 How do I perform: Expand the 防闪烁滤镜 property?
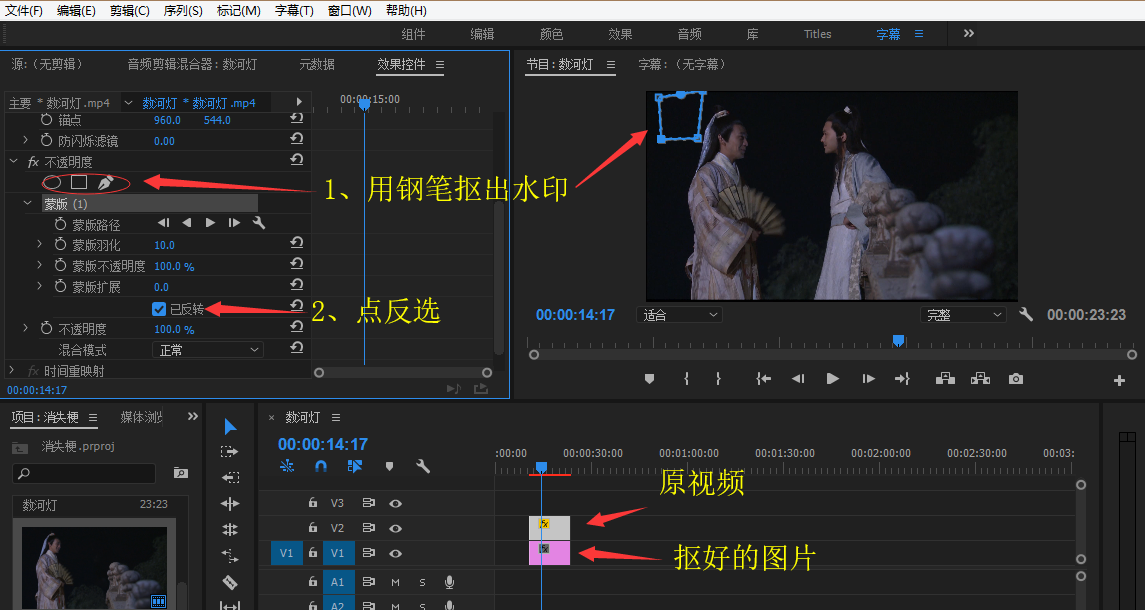pyautogui.click(x=26, y=140)
